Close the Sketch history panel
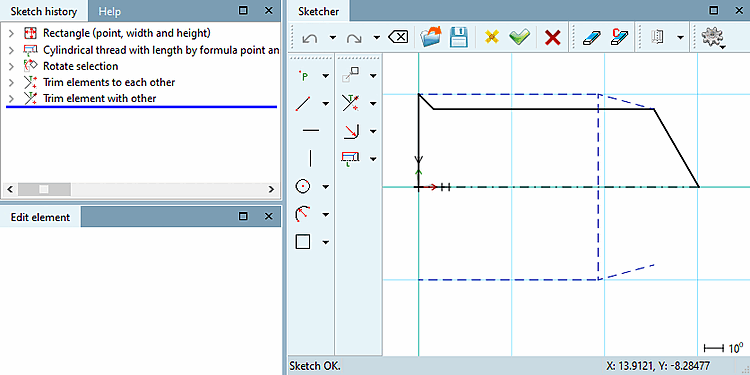Viewport: 750px width, 375px height. pos(268,11)
